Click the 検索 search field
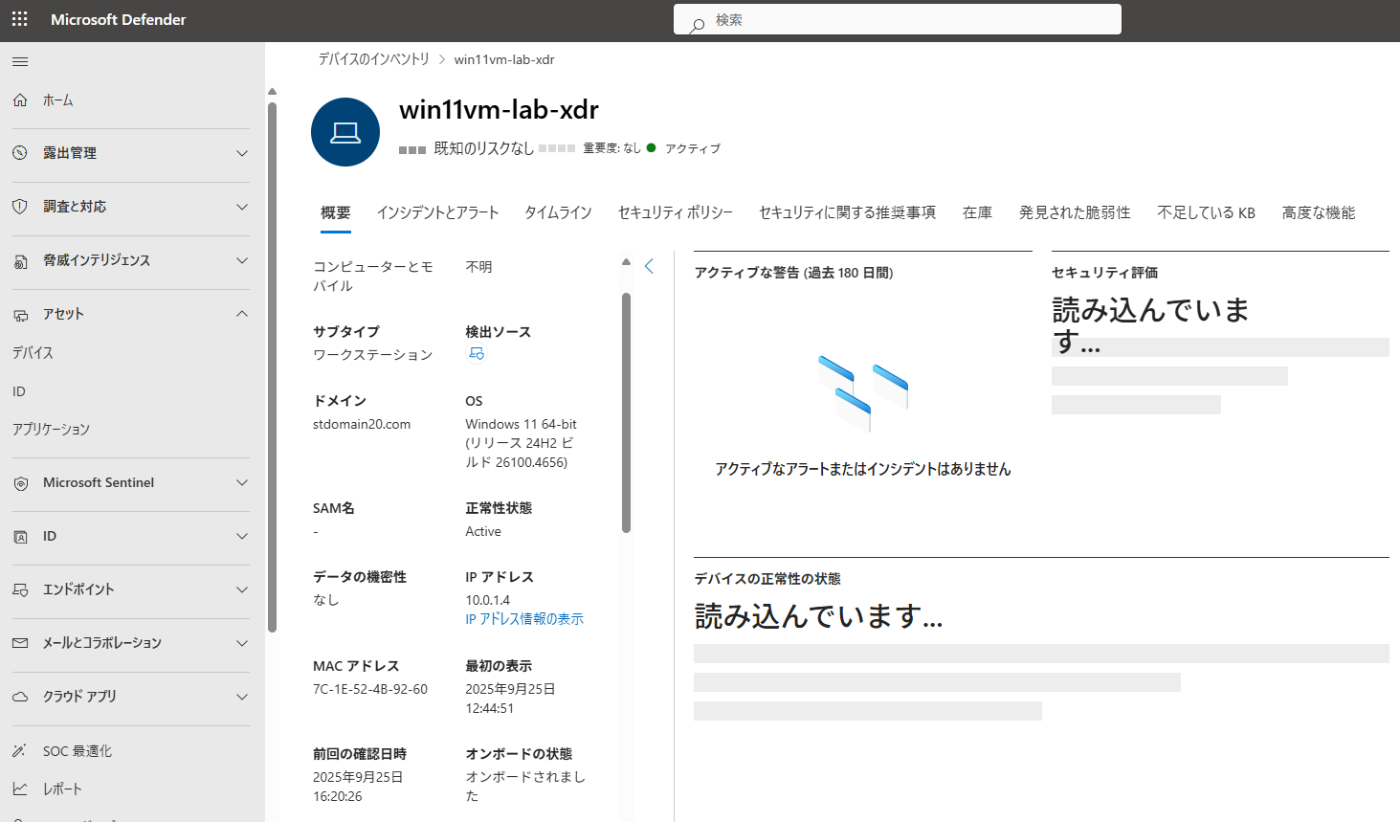Viewport: 1400px width, 822px height. coord(897,20)
